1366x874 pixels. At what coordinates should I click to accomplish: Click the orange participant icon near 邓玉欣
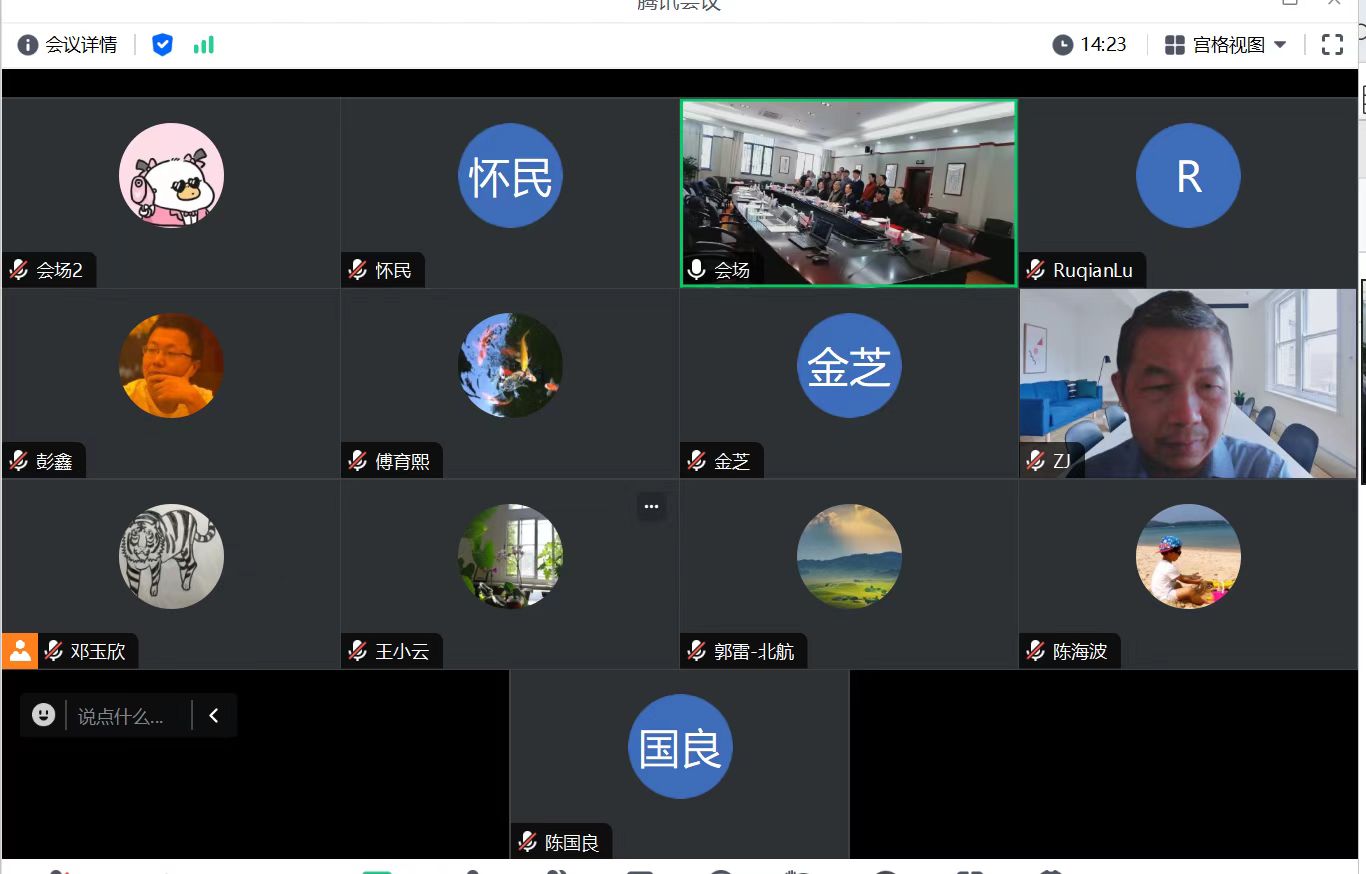click(19, 650)
